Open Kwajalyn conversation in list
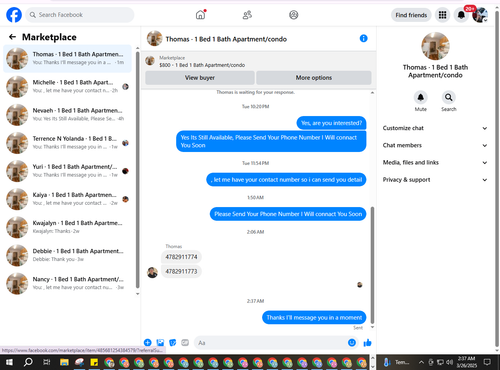The height and width of the screenshot is (370, 500). click(67, 227)
